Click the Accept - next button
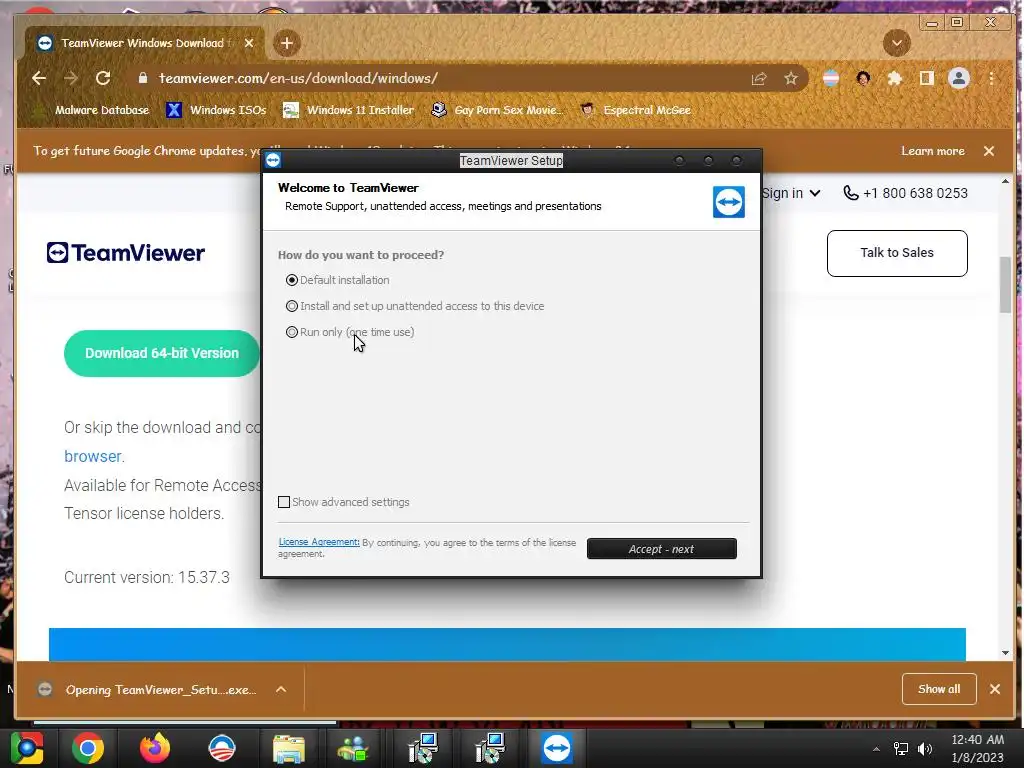The image size is (1024, 768). tap(662, 549)
